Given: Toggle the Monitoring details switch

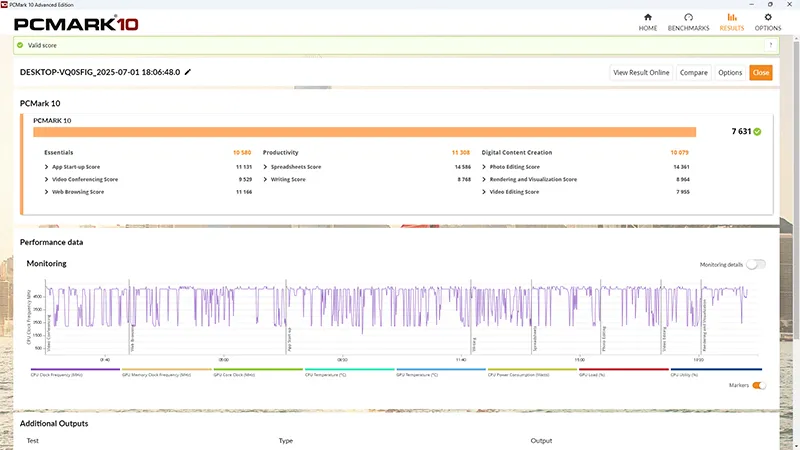Looking at the screenshot, I should [756, 264].
